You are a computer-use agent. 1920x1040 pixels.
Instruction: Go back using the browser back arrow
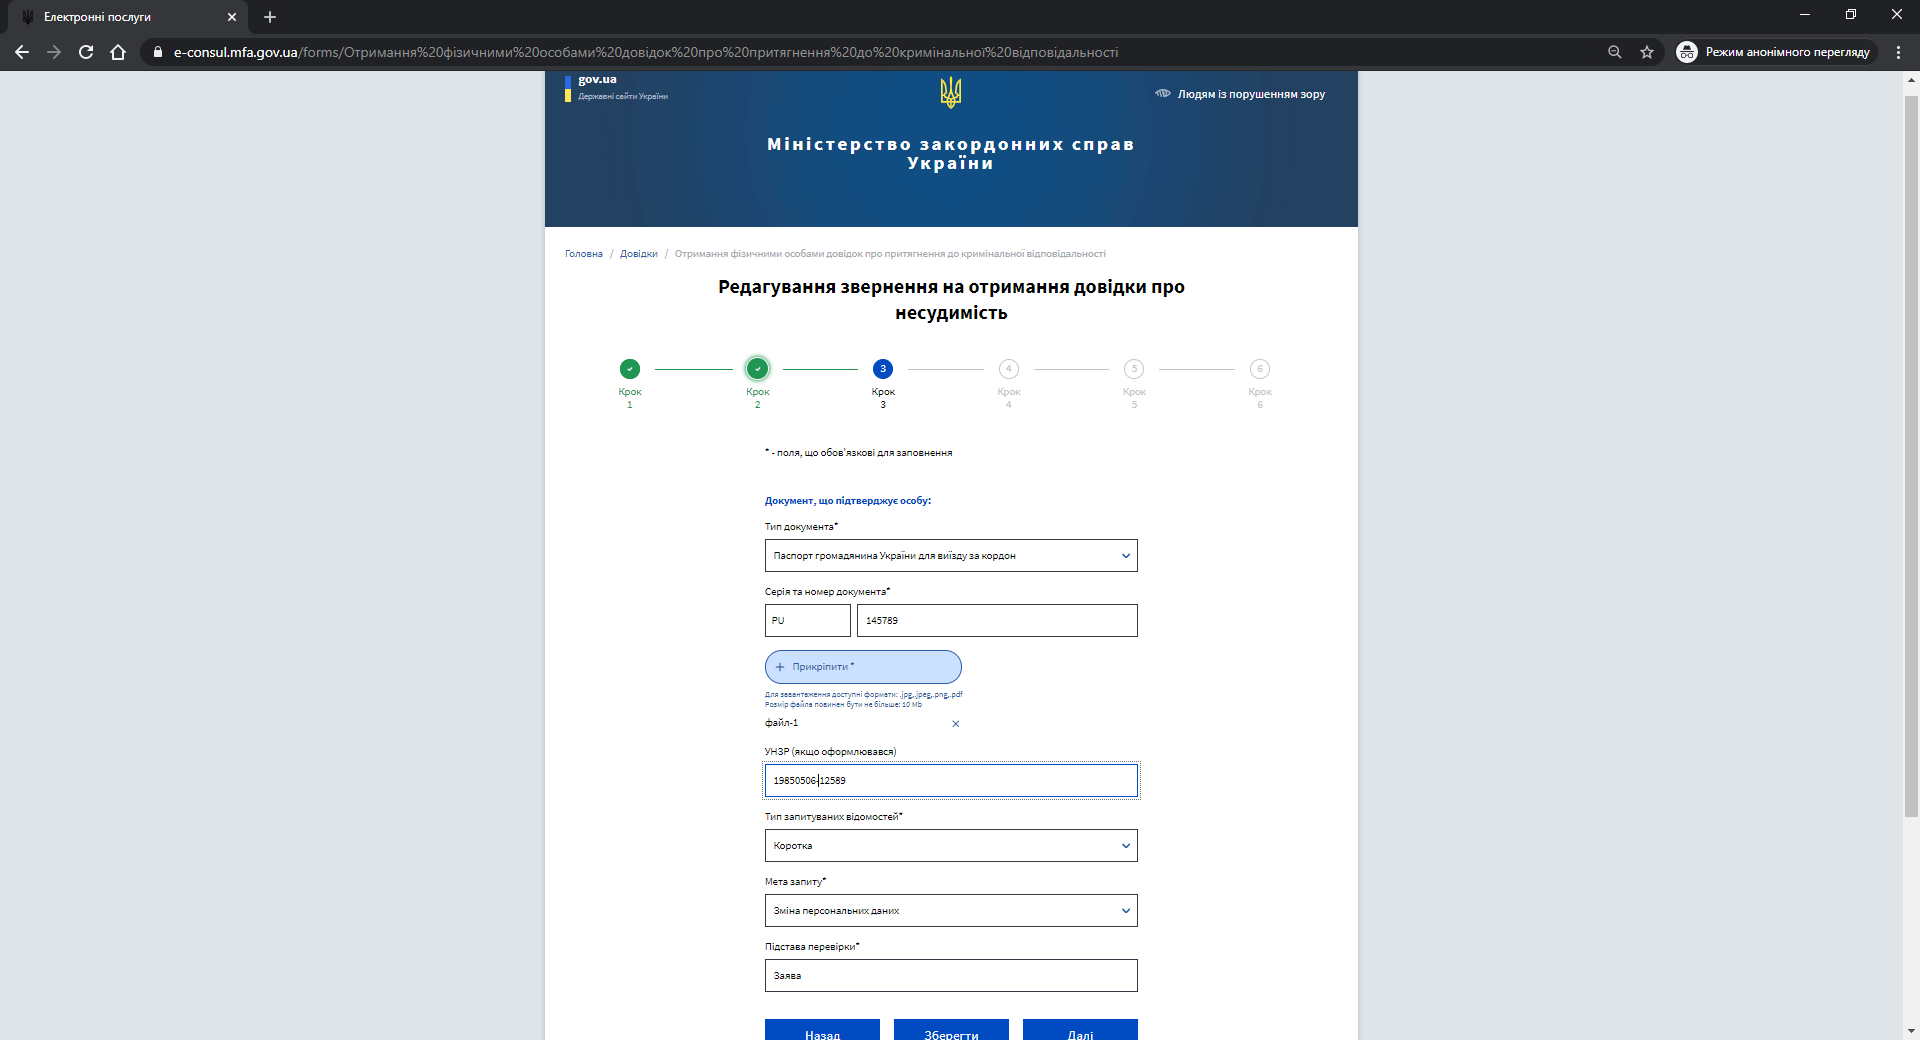coord(22,52)
